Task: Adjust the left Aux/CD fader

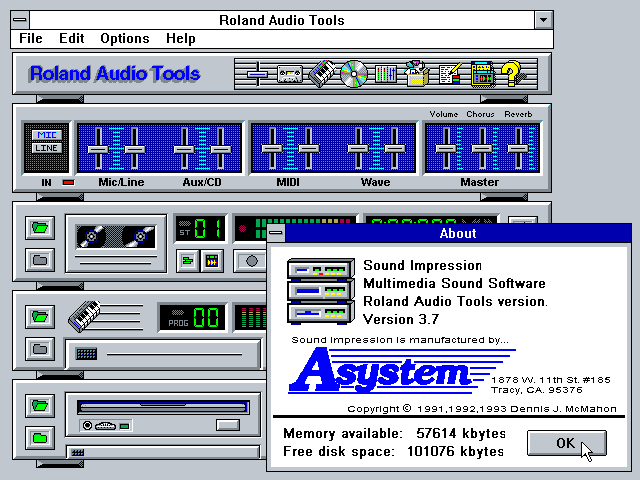Action: (184, 149)
